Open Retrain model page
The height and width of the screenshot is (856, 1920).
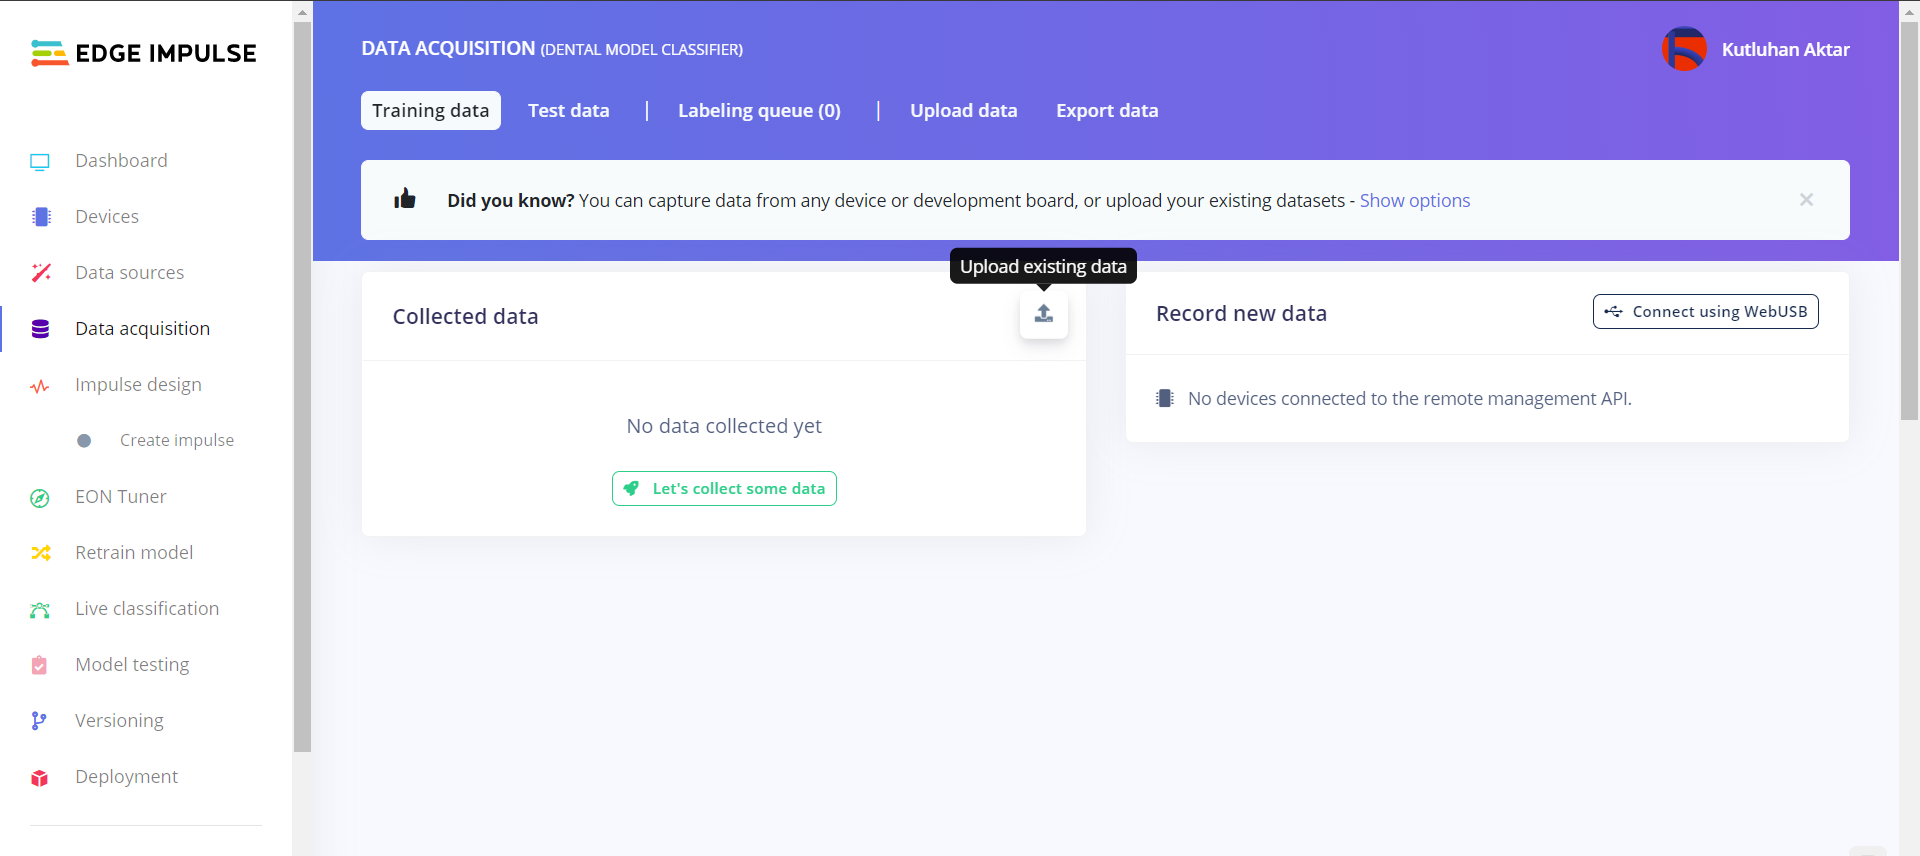pos(134,553)
